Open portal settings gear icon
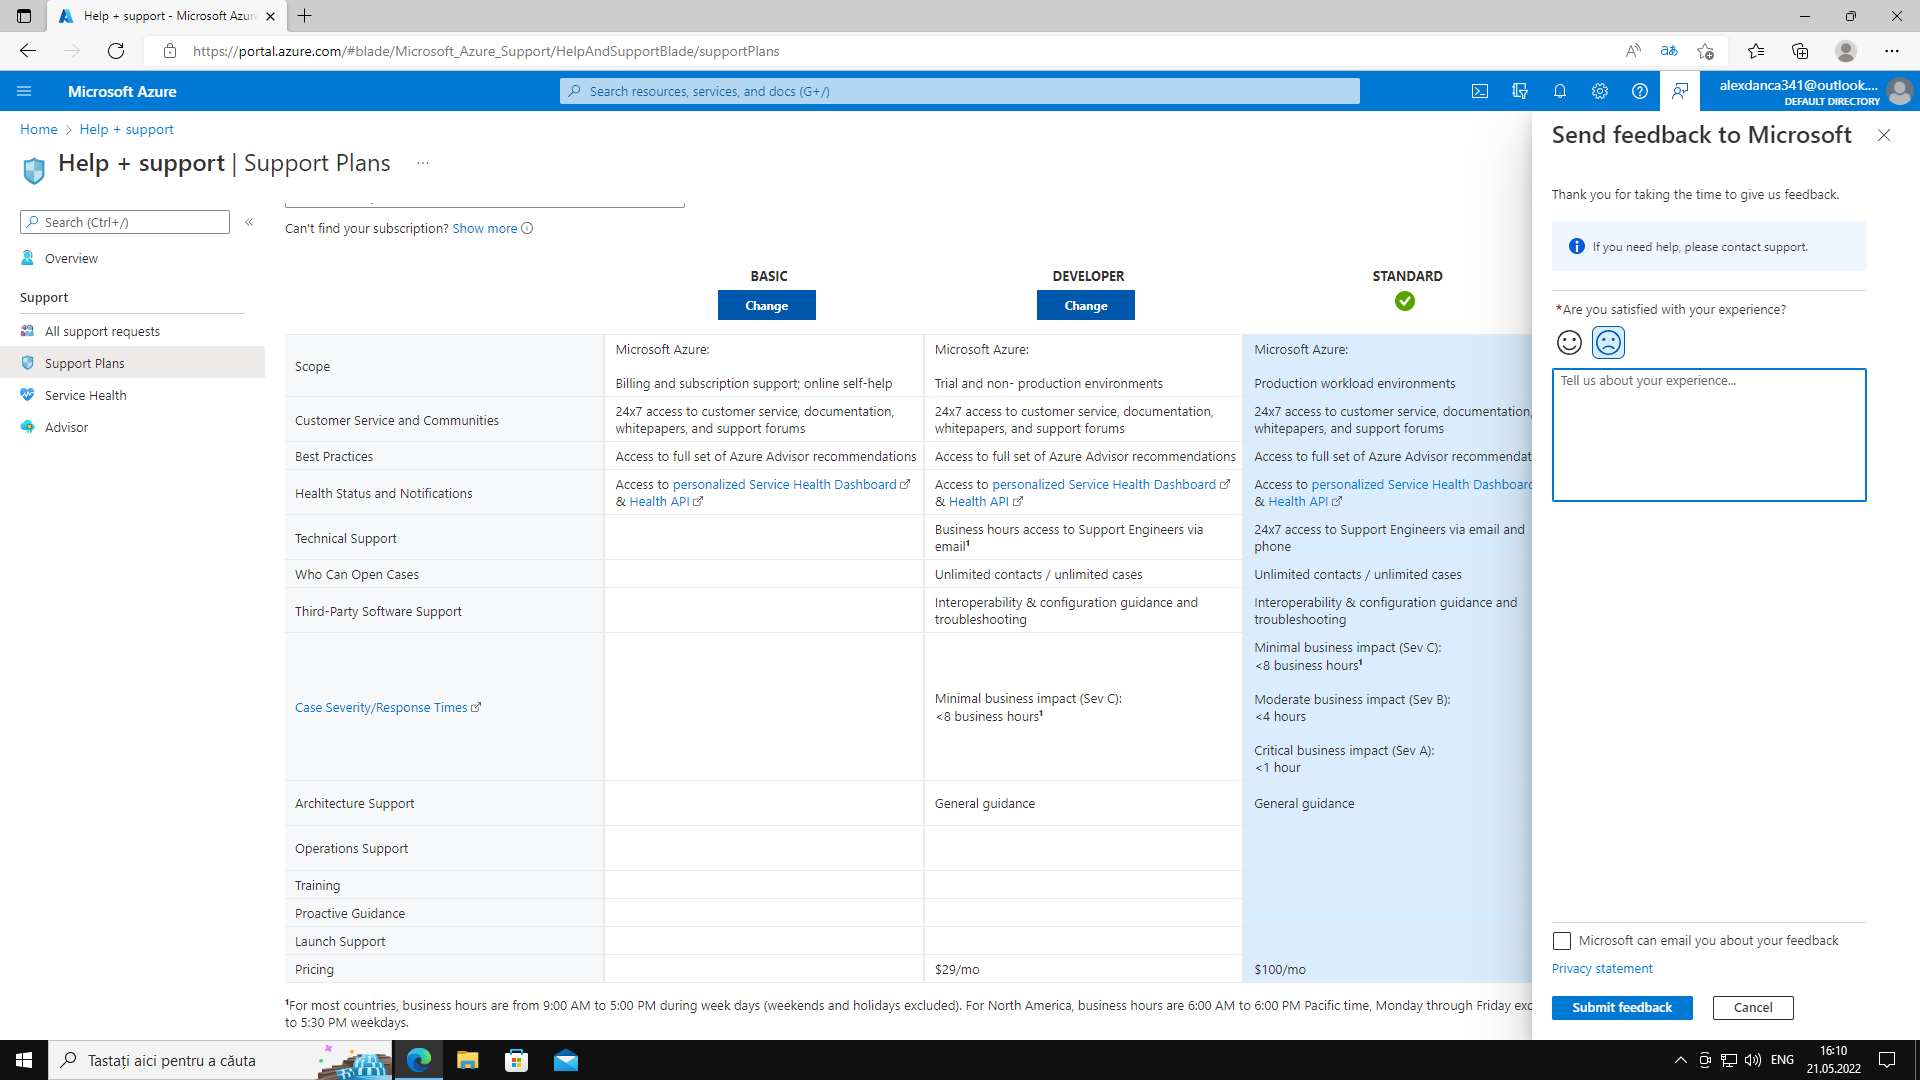This screenshot has width=1920, height=1080. point(1600,91)
